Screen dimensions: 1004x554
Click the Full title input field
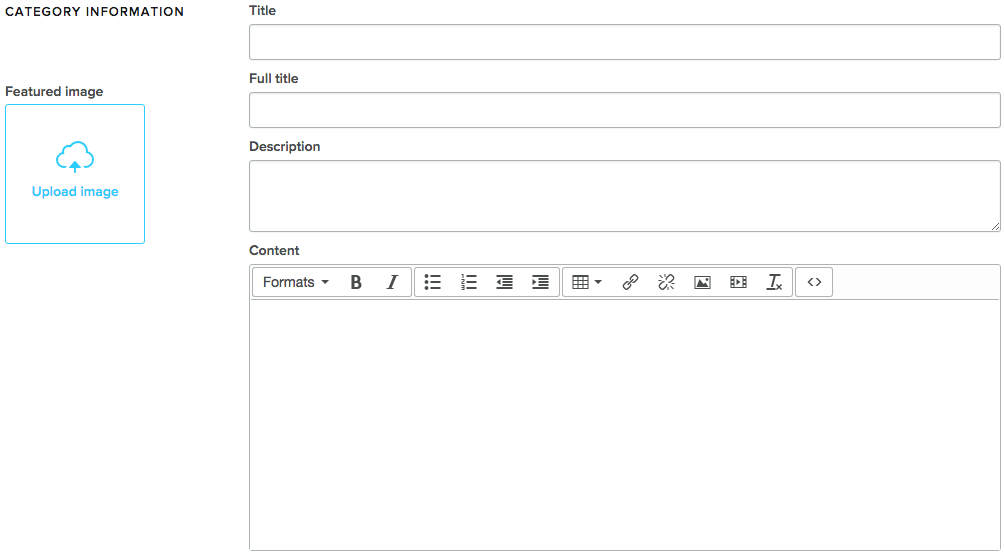(x=624, y=110)
